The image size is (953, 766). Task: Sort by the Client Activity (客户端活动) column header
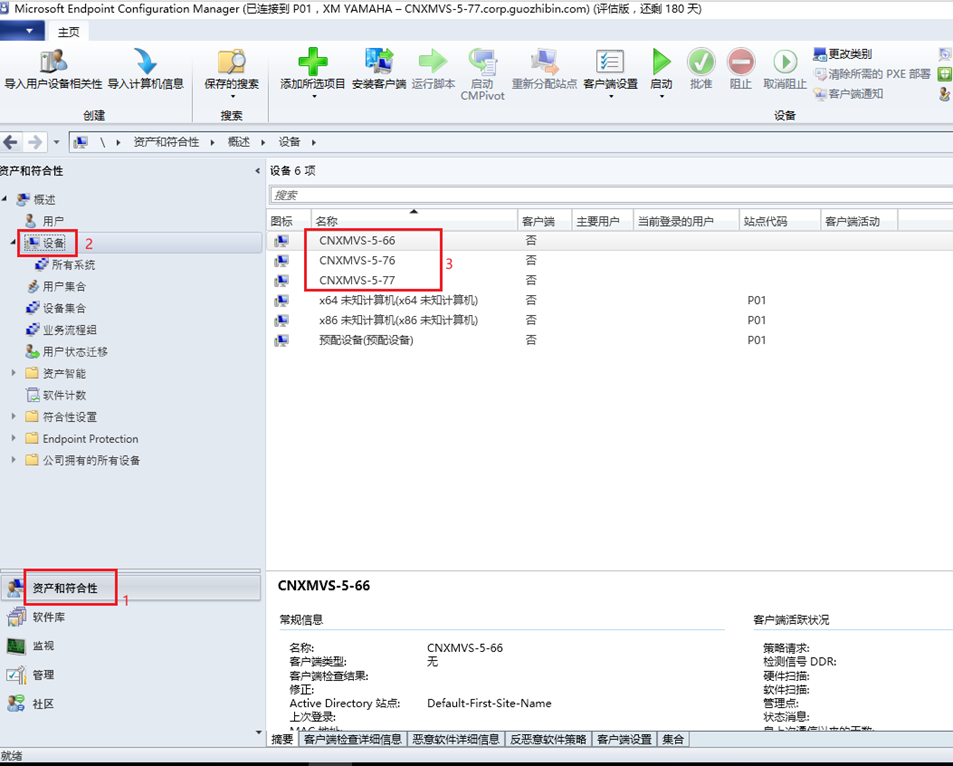tap(859, 221)
